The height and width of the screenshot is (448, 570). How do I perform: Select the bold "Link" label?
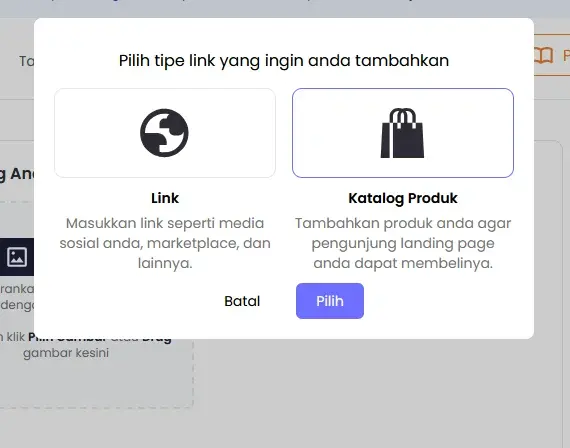[165, 198]
